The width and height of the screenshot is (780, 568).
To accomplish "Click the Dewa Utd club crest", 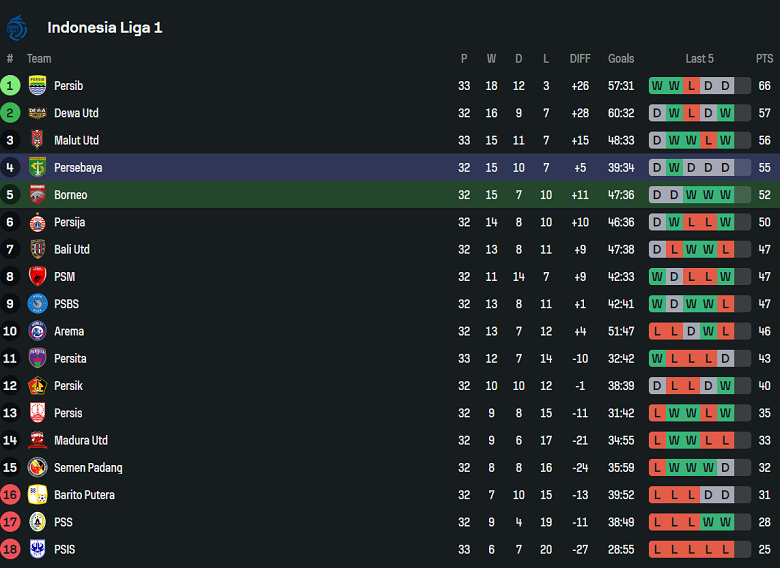I will tap(37, 113).
